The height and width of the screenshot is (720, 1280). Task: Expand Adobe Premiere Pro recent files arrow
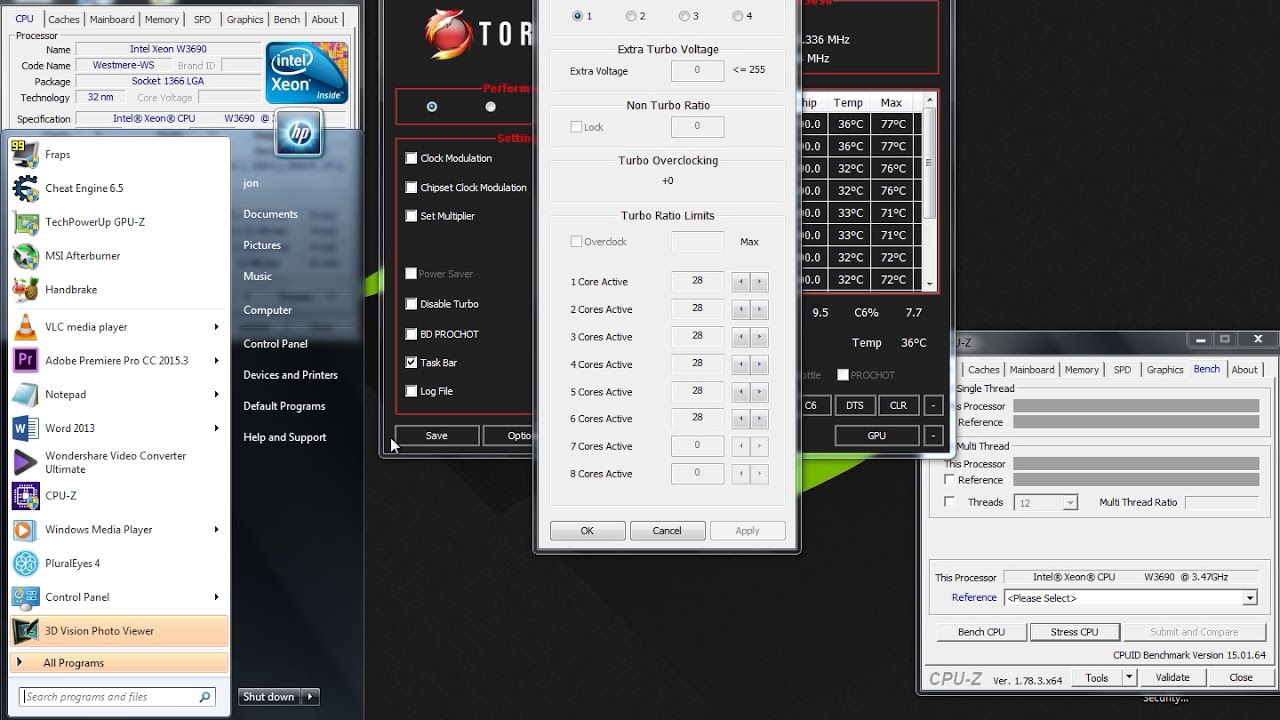tap(216, 360)
